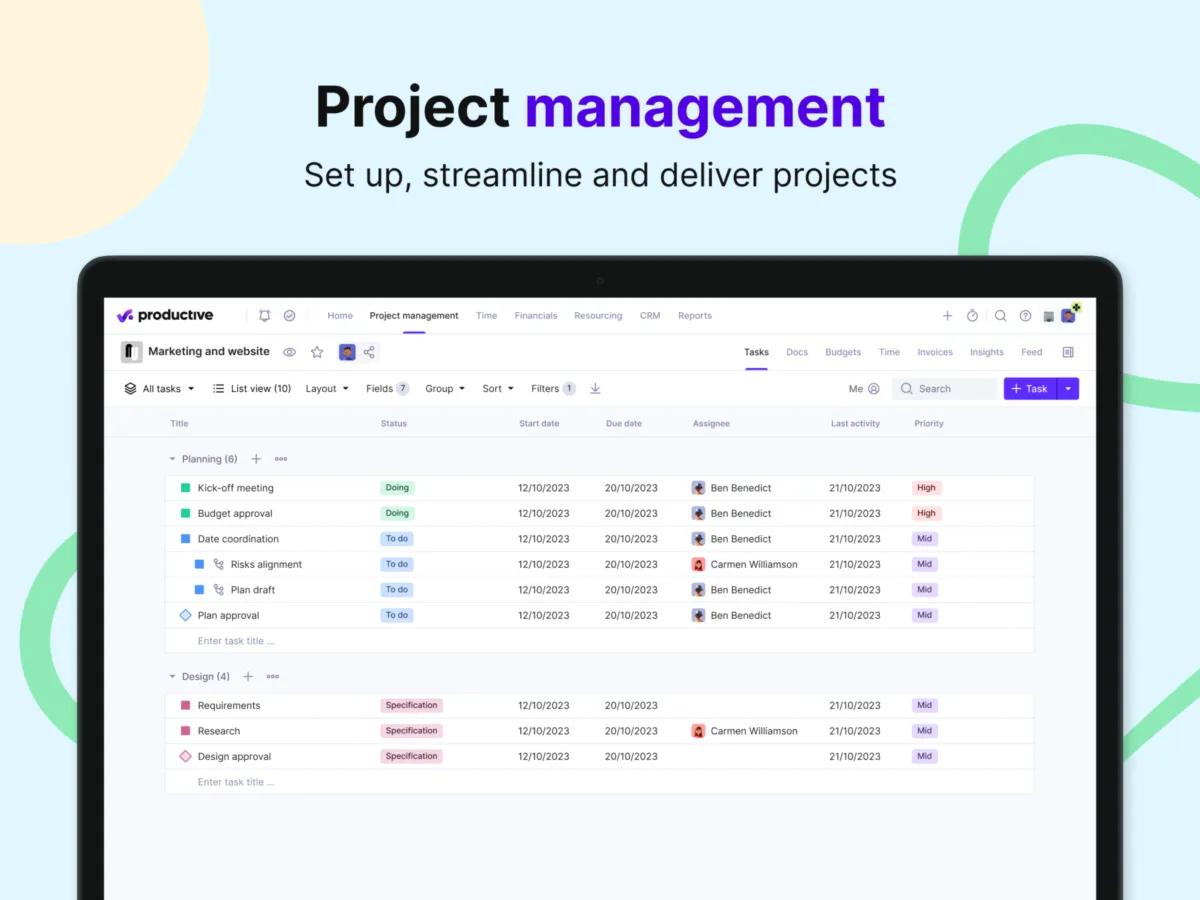Click Enter task title under Design
Image resolution: width=1200 pixels, height=900 pixels.
pyautogui.click(x=236, y=782)
